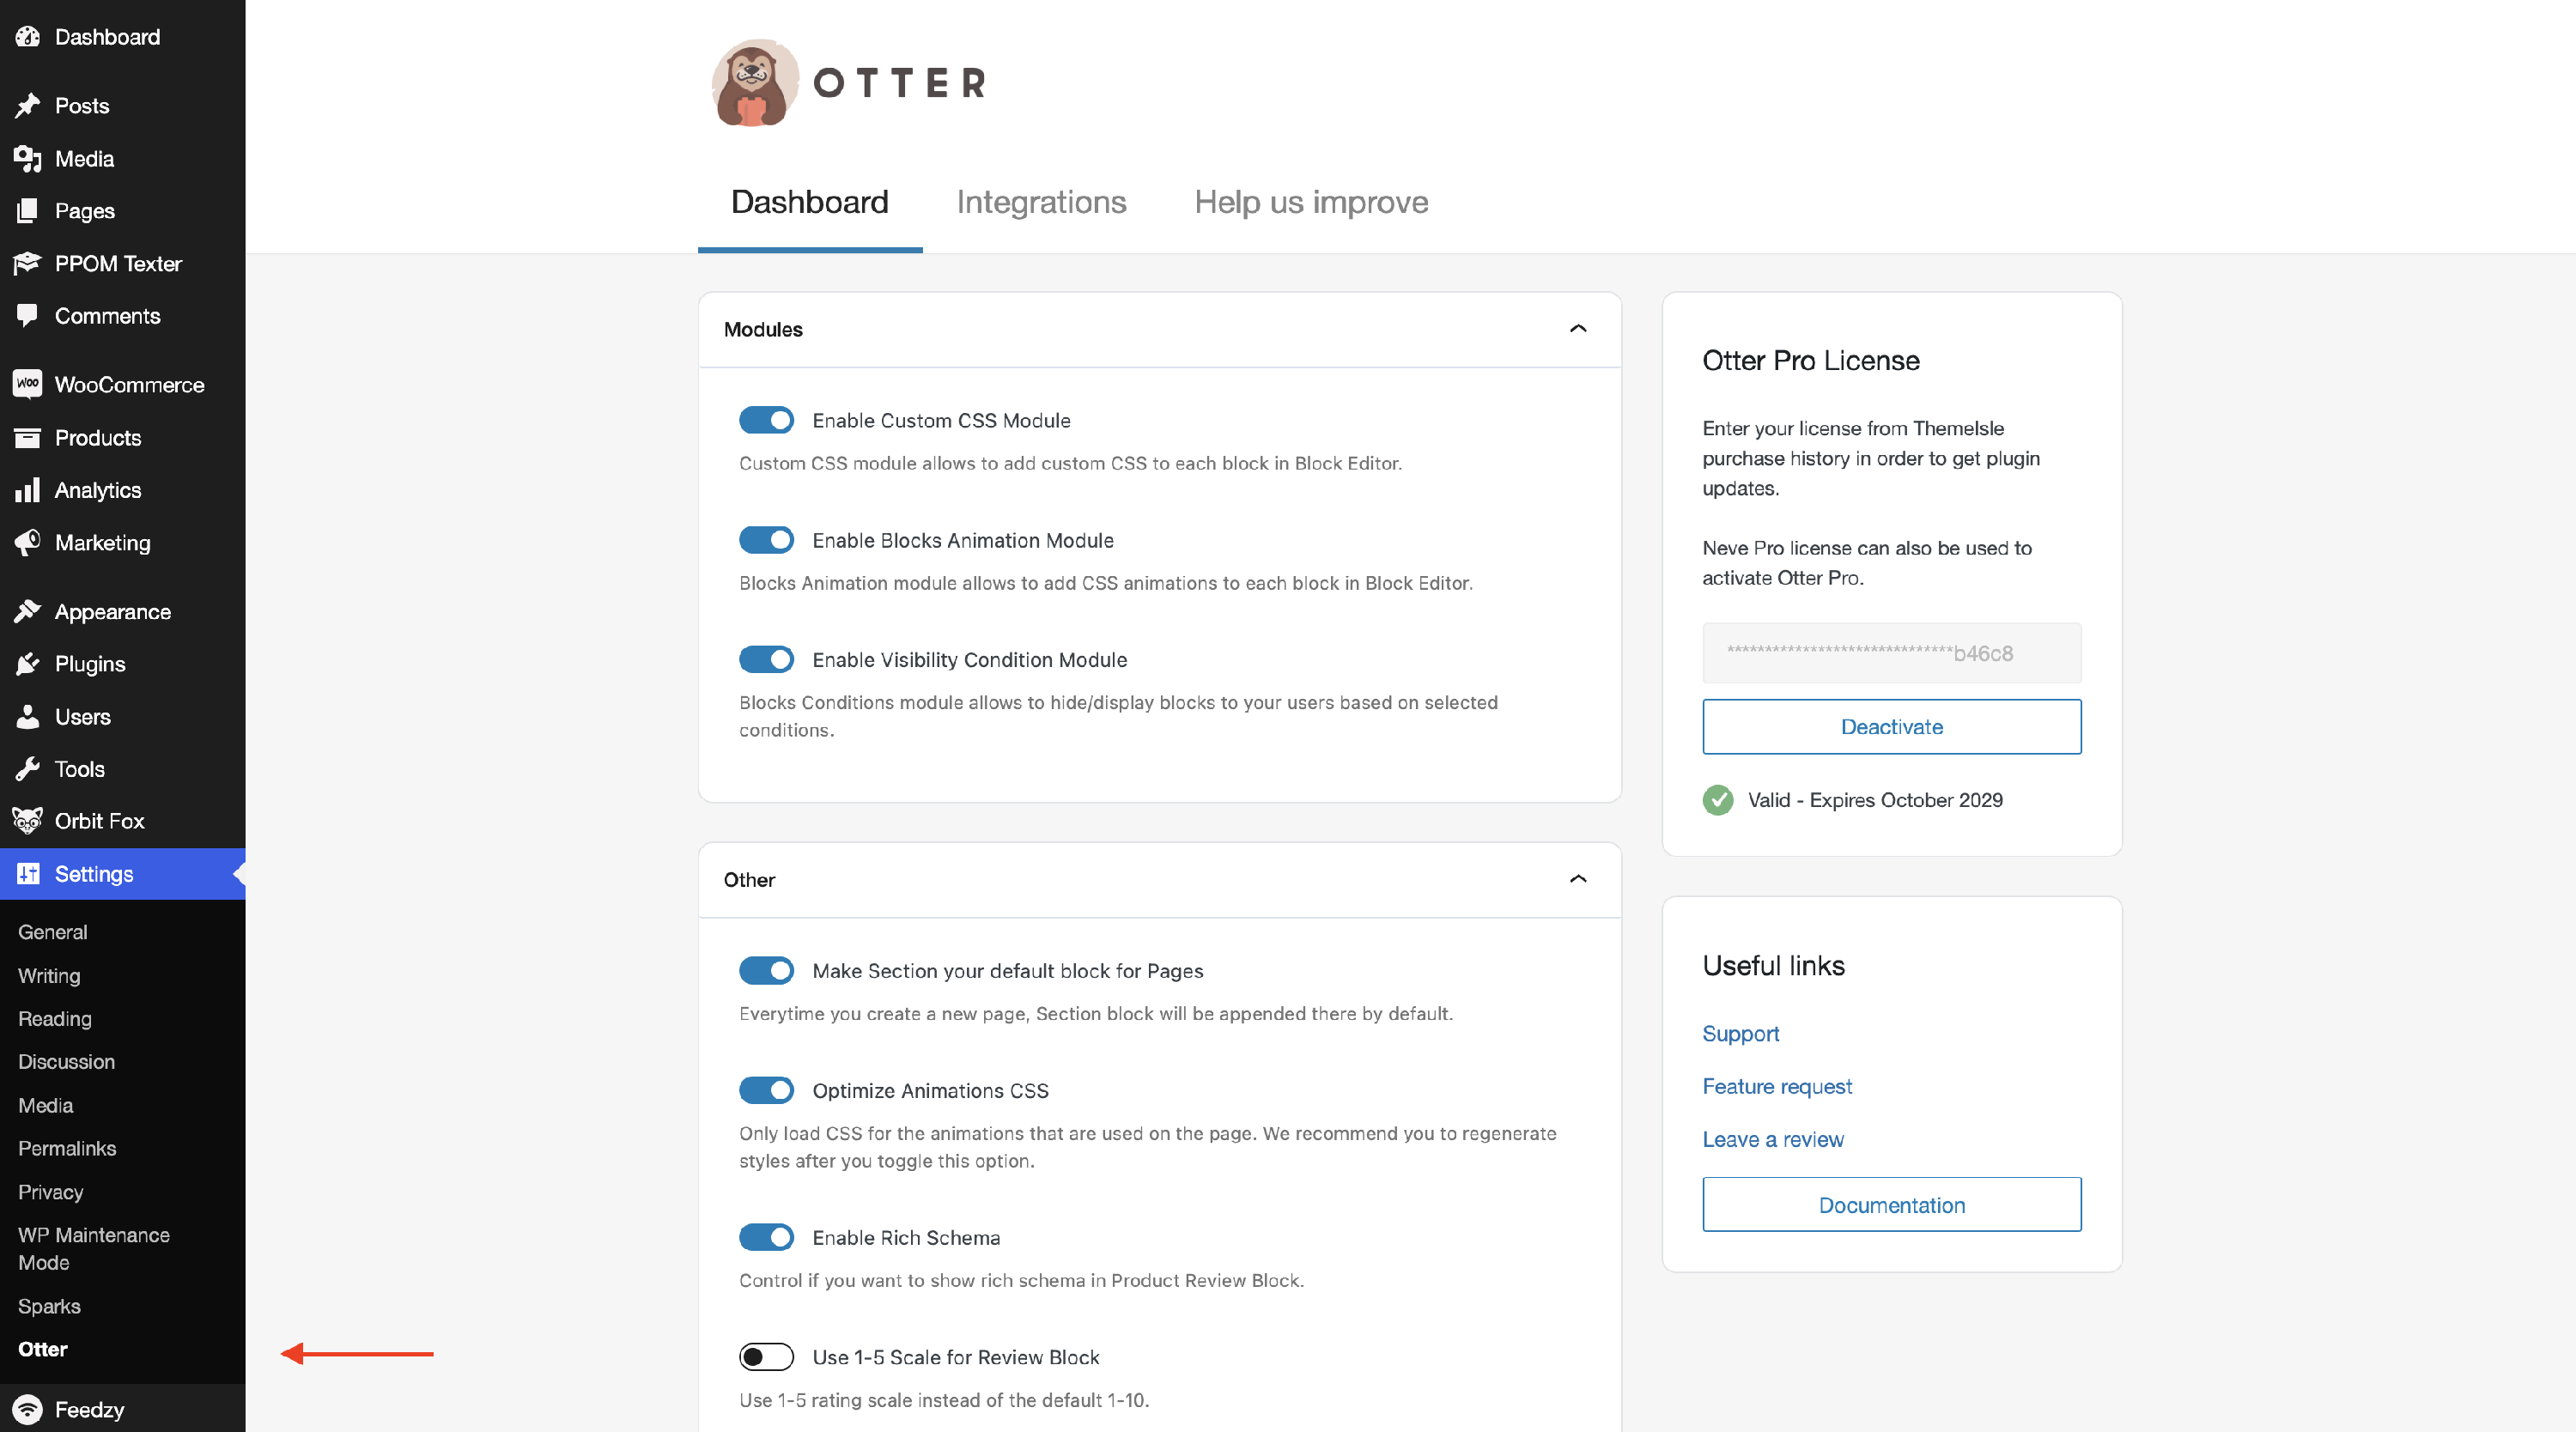Open the Help us improve tab
This screenshot has width=2576, height=1432.
(x=1311, y=202)
